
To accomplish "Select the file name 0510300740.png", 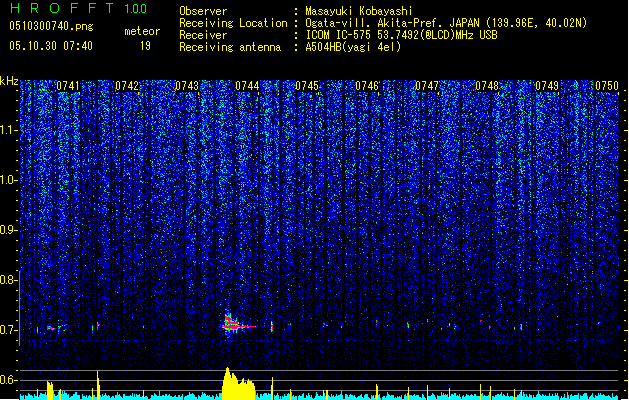I will [51, 27].
